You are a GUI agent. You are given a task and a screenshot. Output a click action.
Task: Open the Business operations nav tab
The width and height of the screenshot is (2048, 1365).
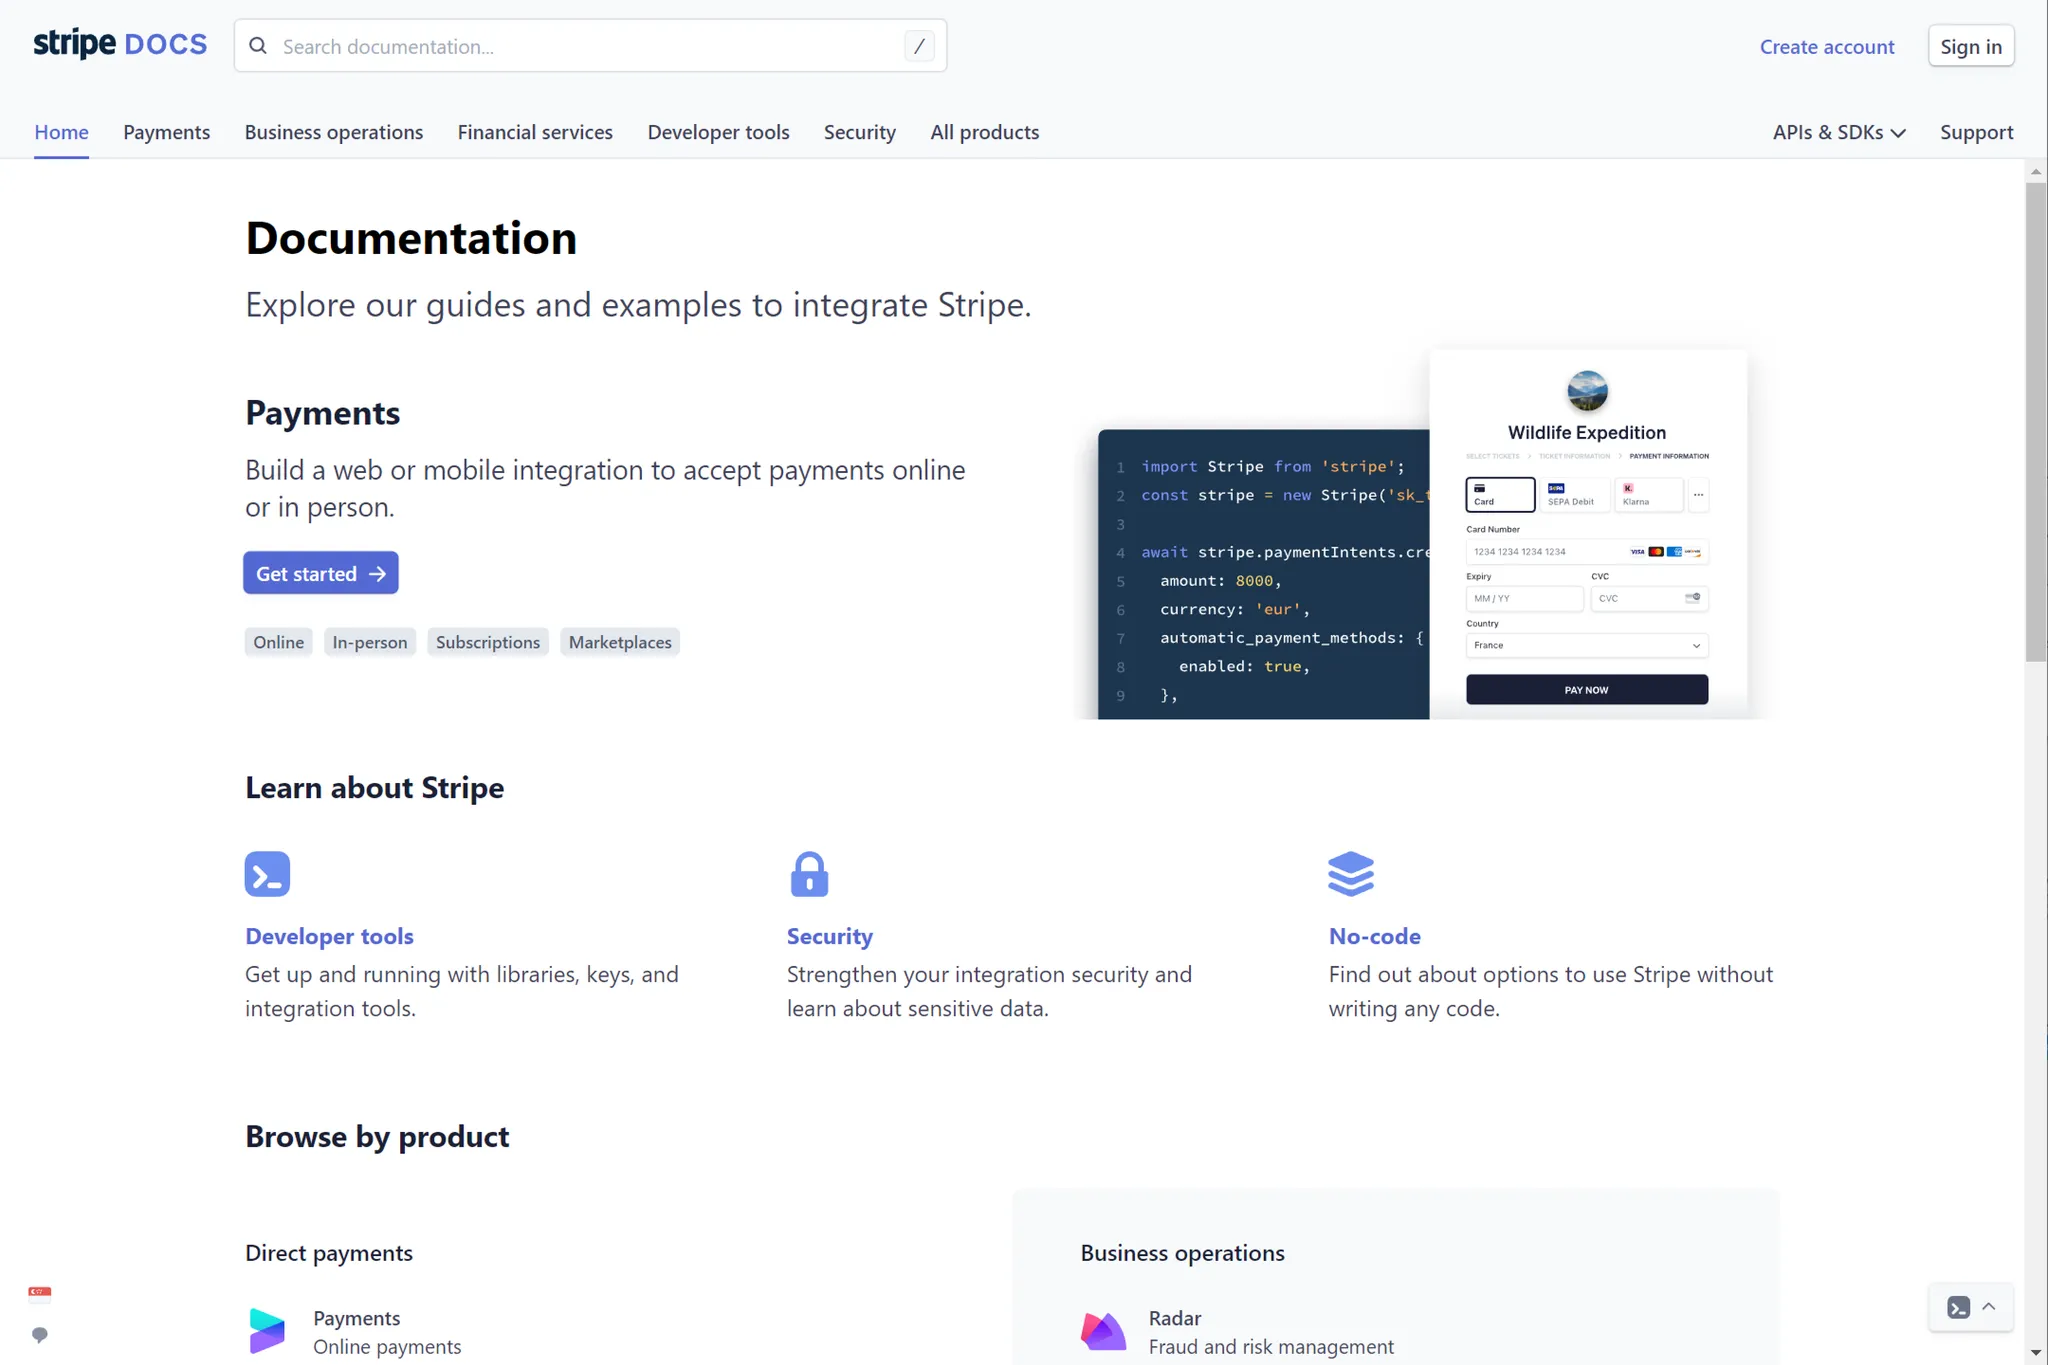click(334, 132)
